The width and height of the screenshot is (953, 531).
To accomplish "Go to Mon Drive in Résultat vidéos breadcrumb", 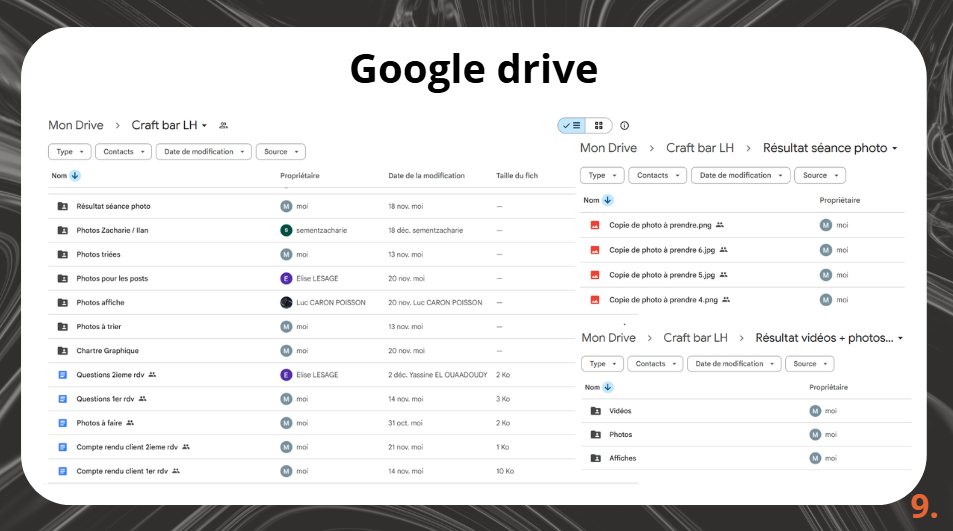I will 608,338.
